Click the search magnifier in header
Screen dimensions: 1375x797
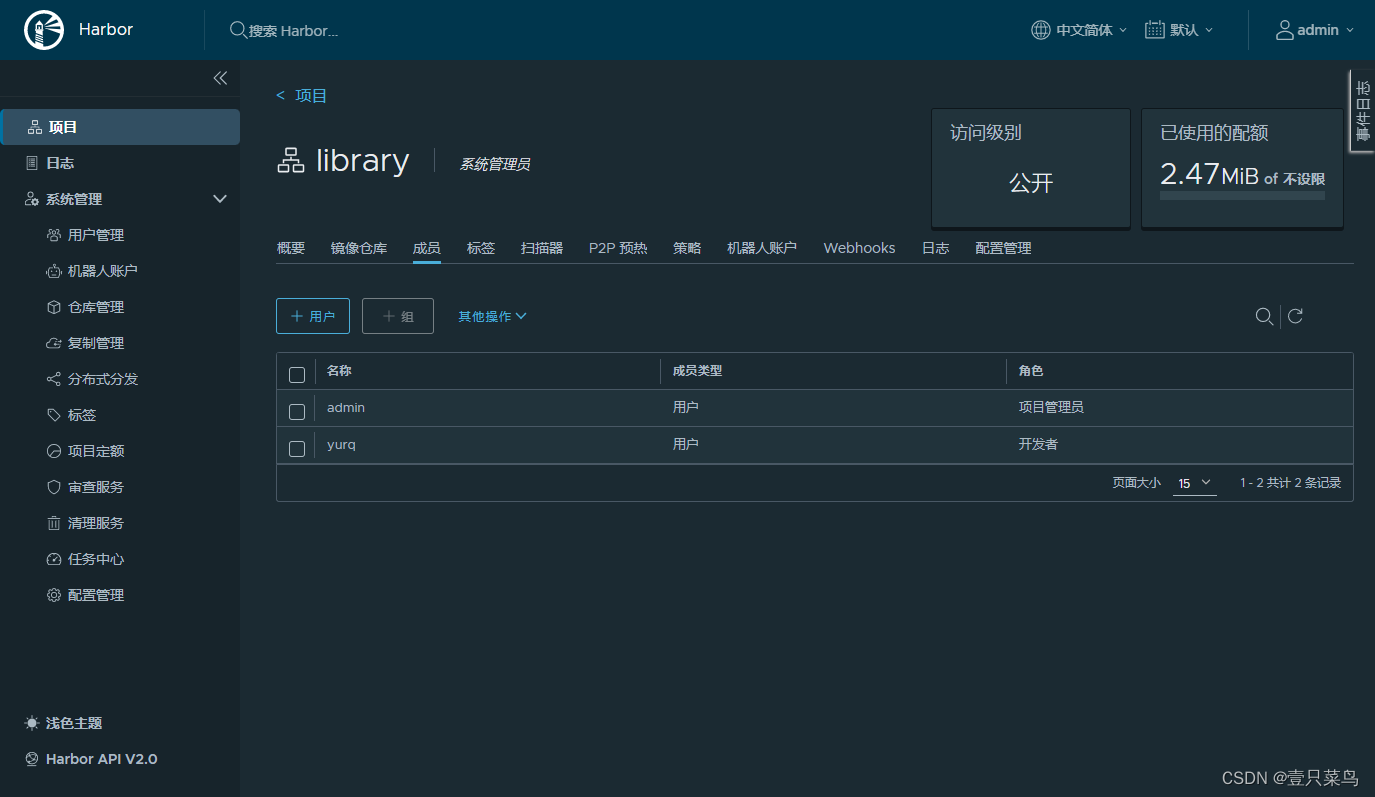(x=238, y=30)
